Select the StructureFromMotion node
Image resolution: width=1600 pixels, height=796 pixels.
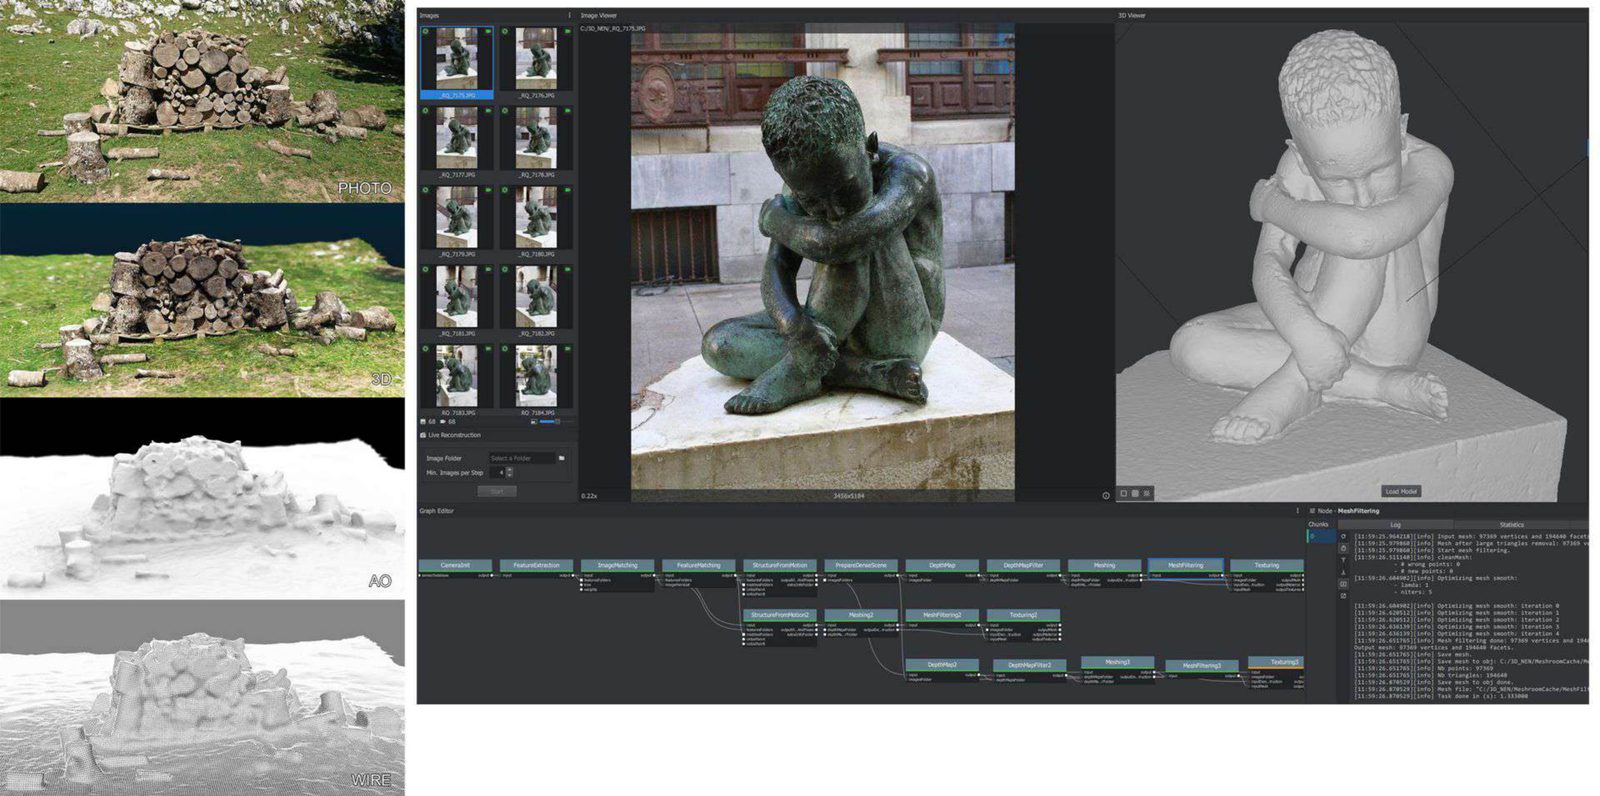[780, 565]
